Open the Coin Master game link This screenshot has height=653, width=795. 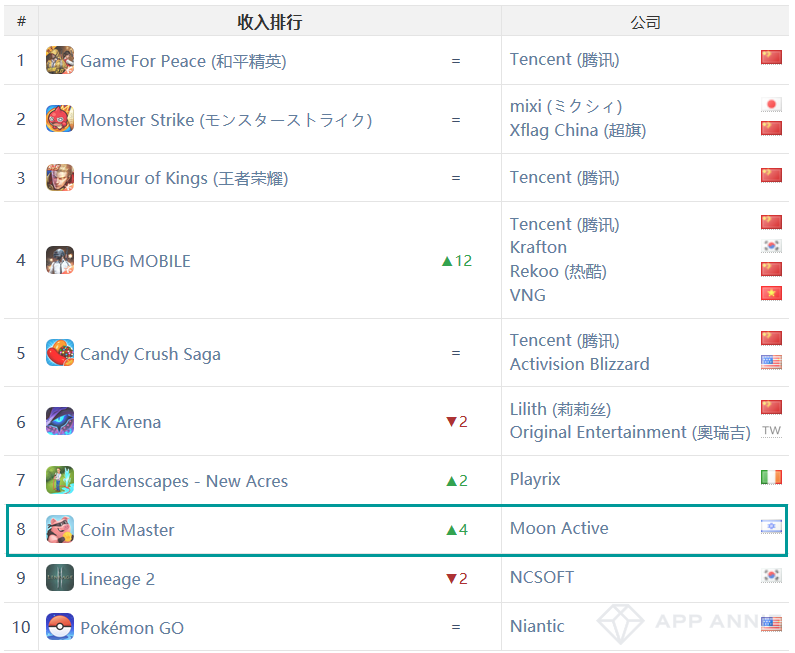pyautogui.click(x=127, y=530)
